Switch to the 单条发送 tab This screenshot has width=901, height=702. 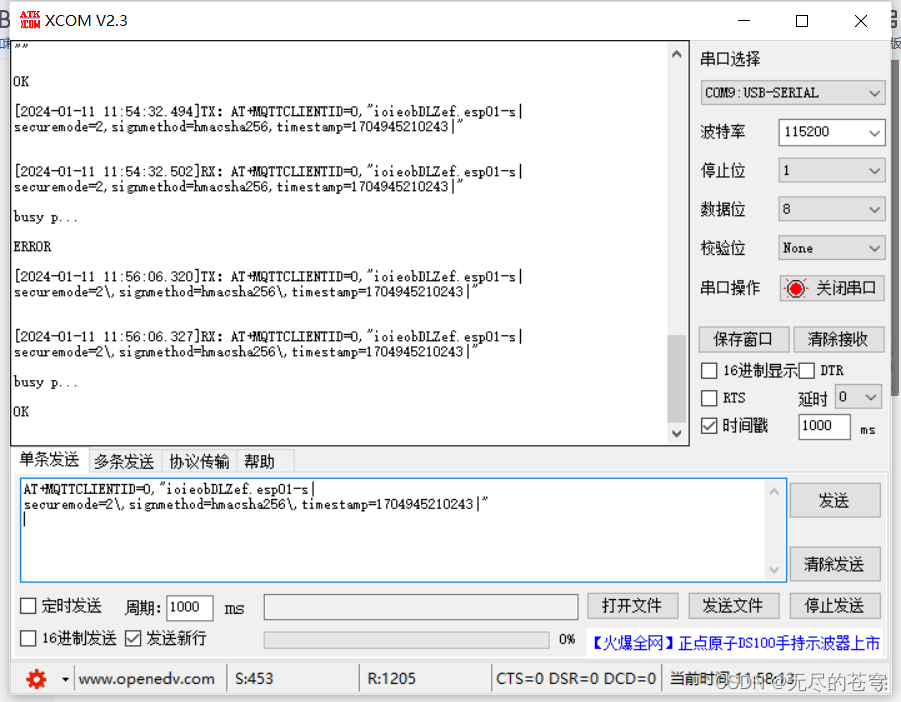[x=49, y=460]
